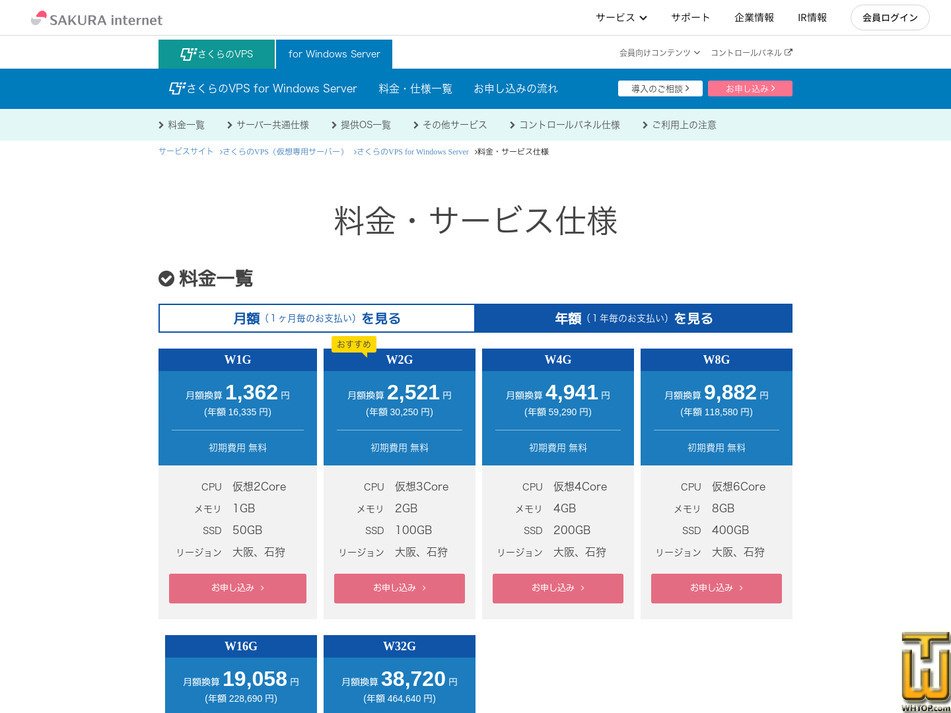Click the 38,720 monthly price
This screenshot has width=951, height=713.
point(413,679)
